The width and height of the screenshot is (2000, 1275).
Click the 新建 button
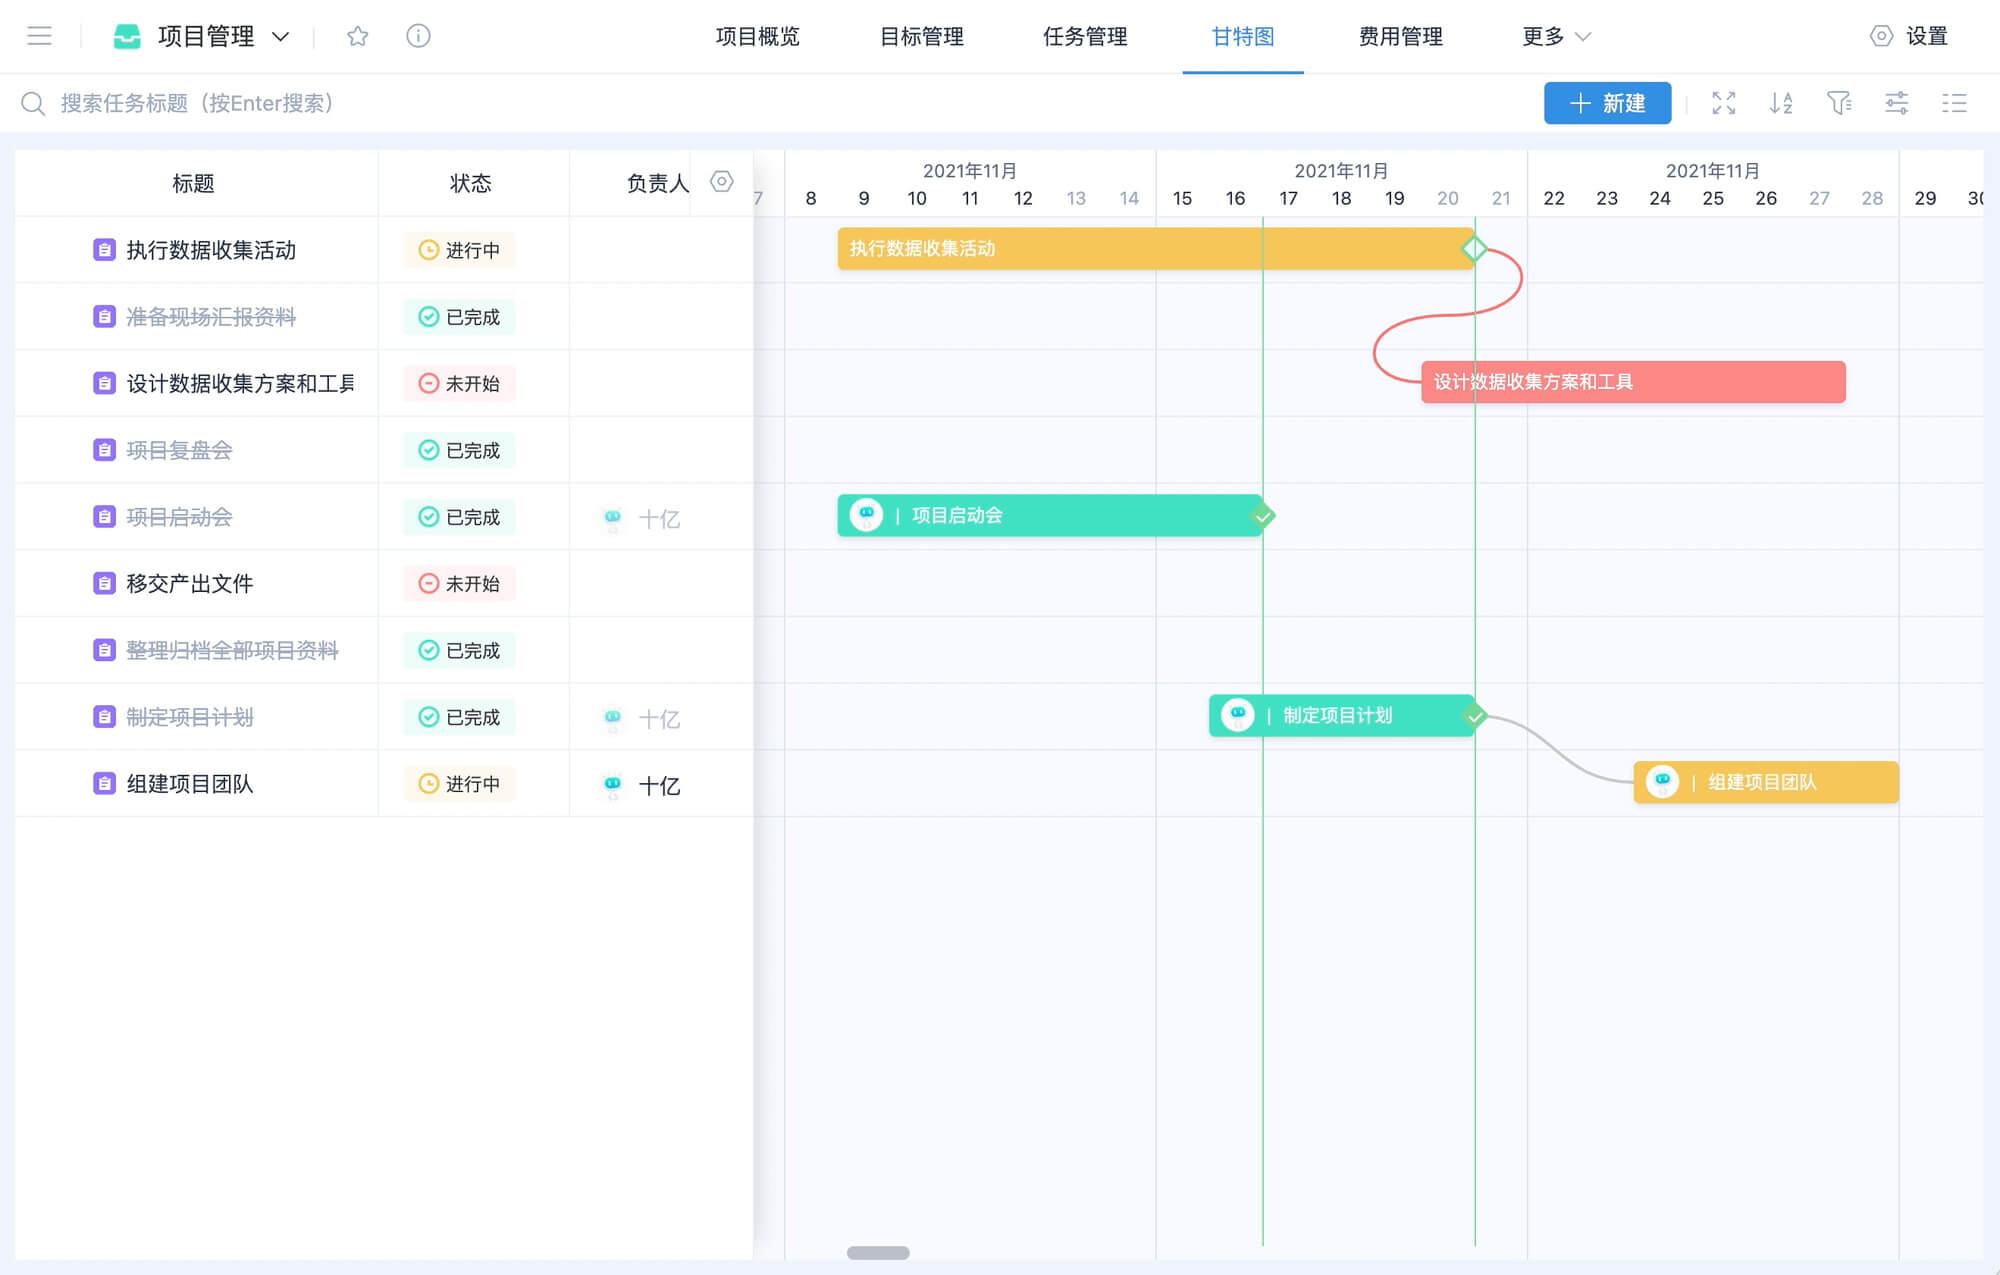coord(1606,103)
